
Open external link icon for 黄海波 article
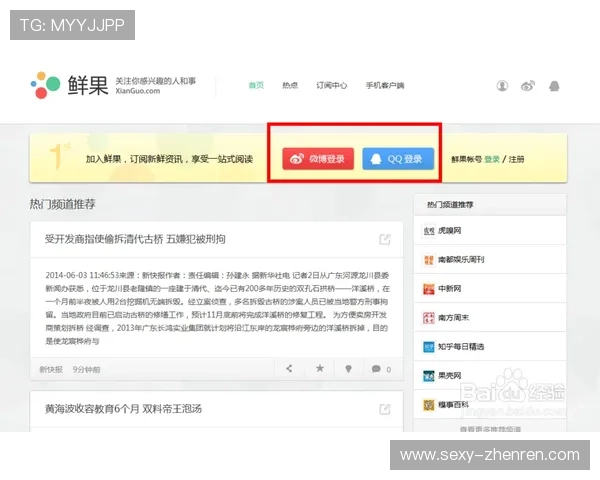[385, 409]
